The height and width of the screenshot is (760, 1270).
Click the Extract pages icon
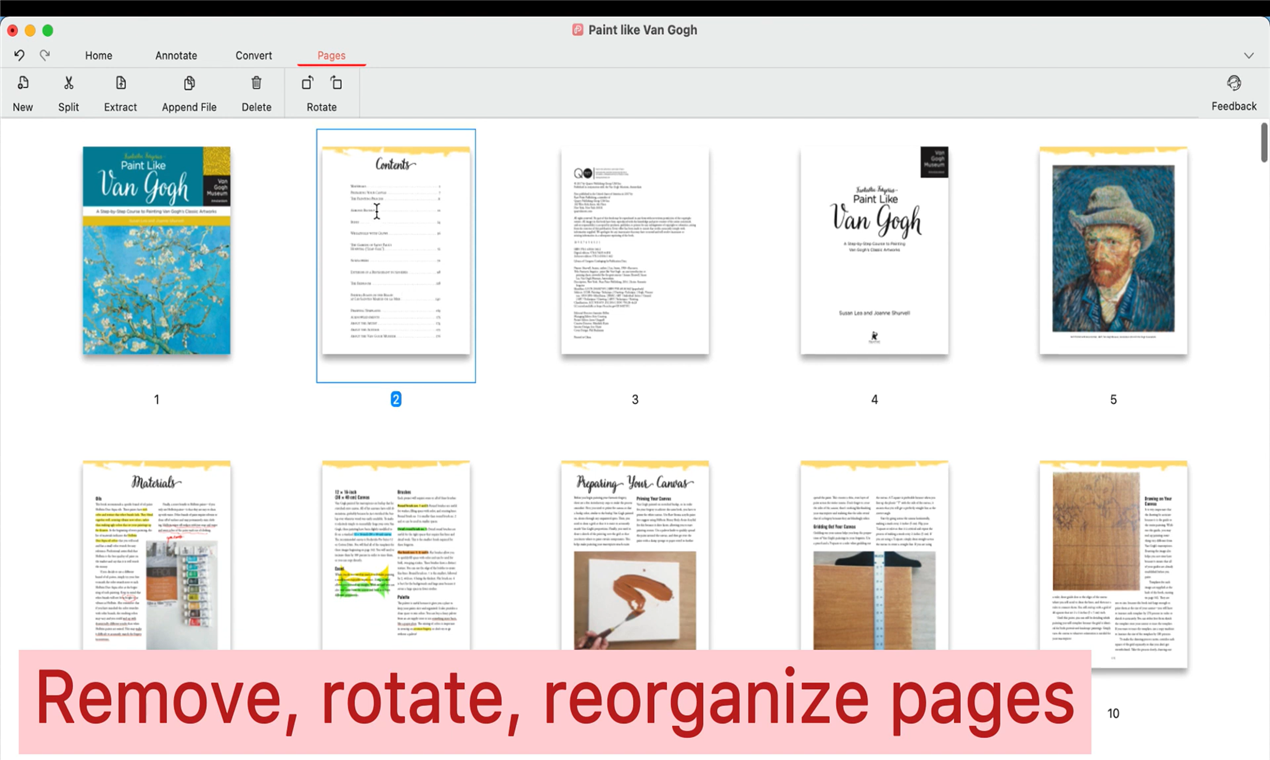121,83
